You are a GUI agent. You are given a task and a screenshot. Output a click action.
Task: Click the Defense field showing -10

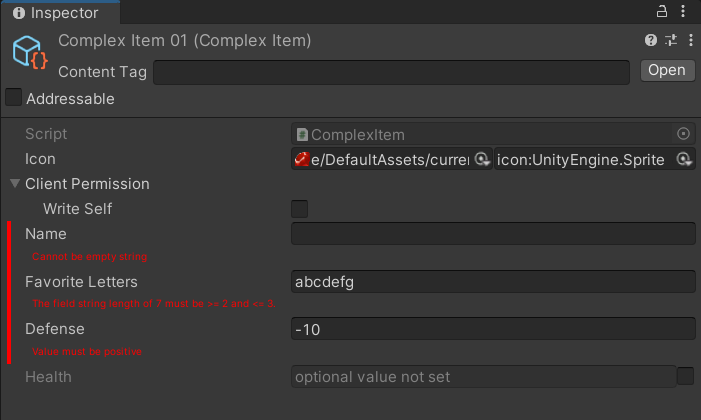click(492, 329)
